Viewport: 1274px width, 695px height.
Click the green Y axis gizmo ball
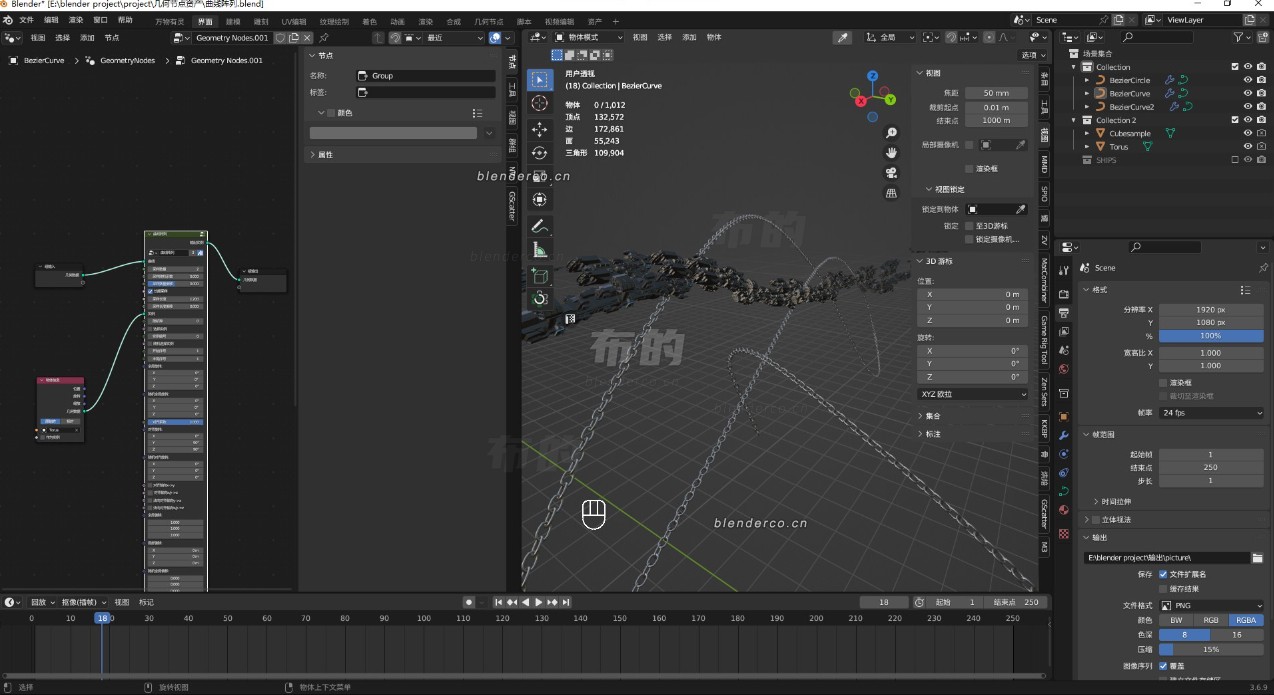click(890, 98)
